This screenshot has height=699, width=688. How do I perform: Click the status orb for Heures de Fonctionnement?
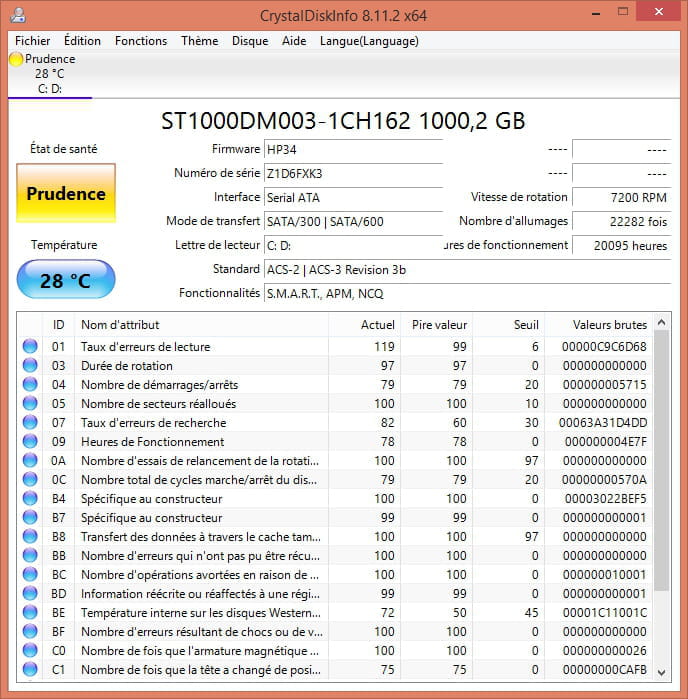30,442
